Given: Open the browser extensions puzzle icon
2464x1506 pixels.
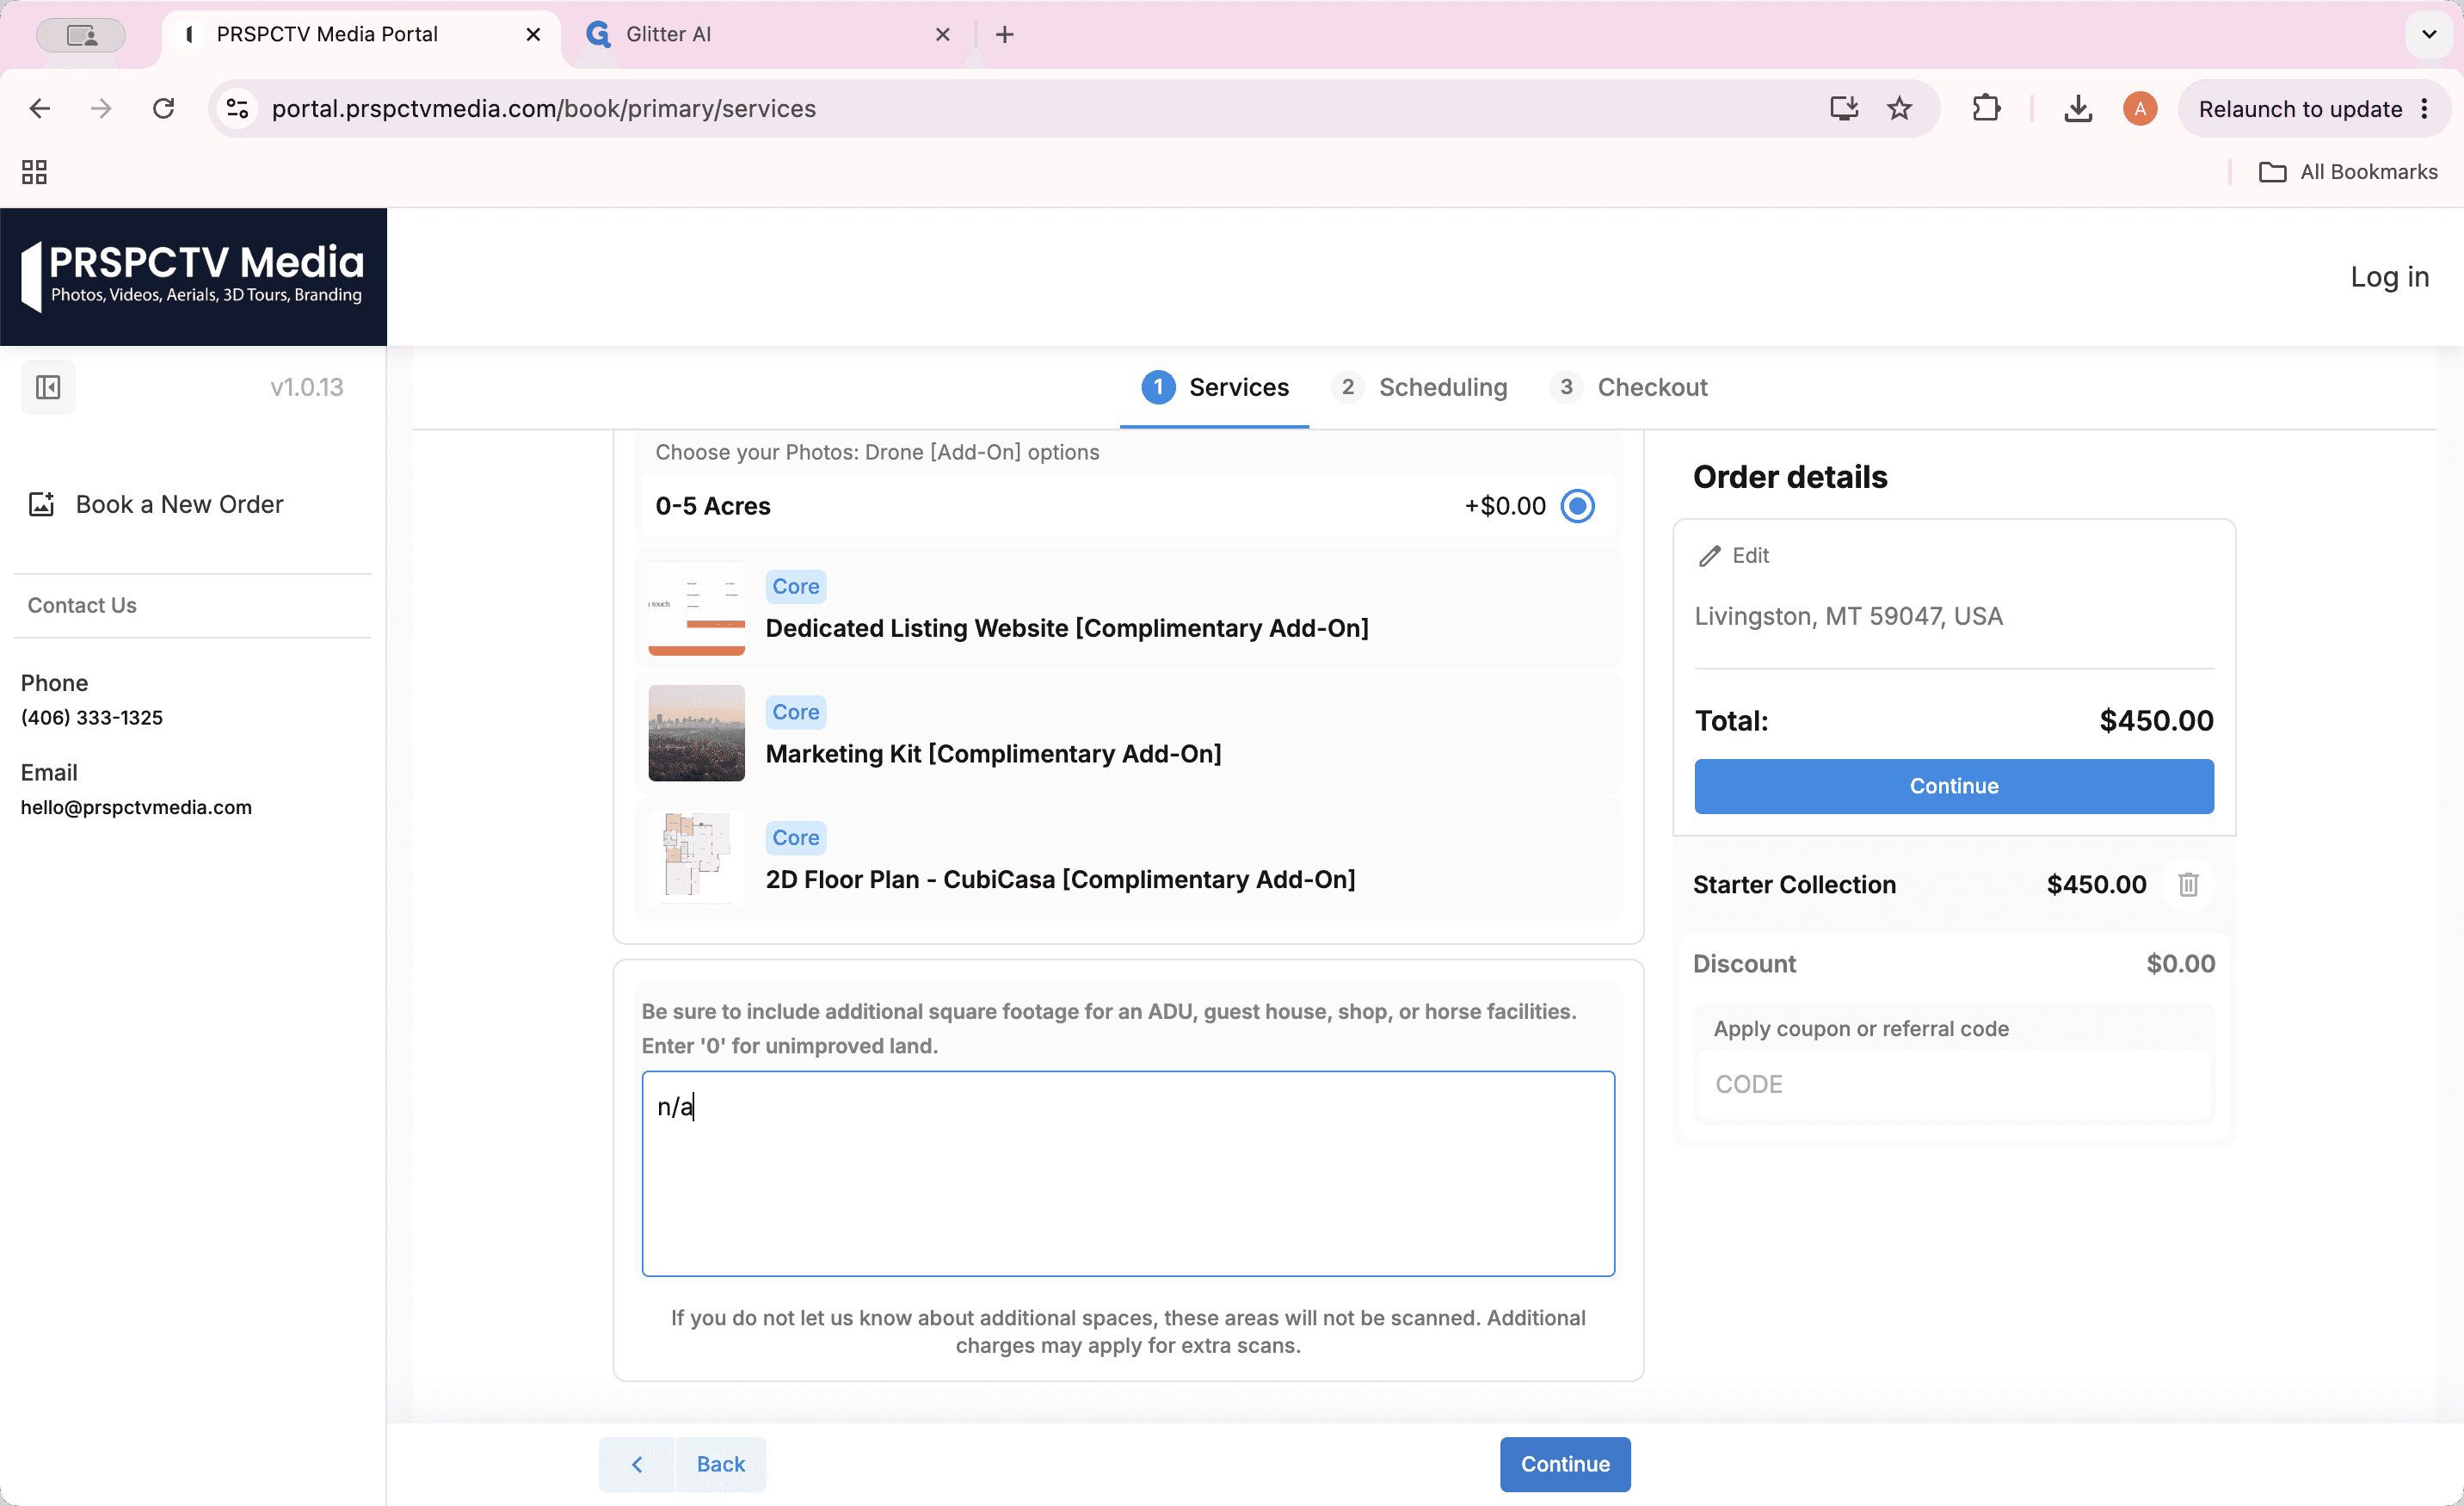Looking at the screenshot, I should pos(1986,108).
